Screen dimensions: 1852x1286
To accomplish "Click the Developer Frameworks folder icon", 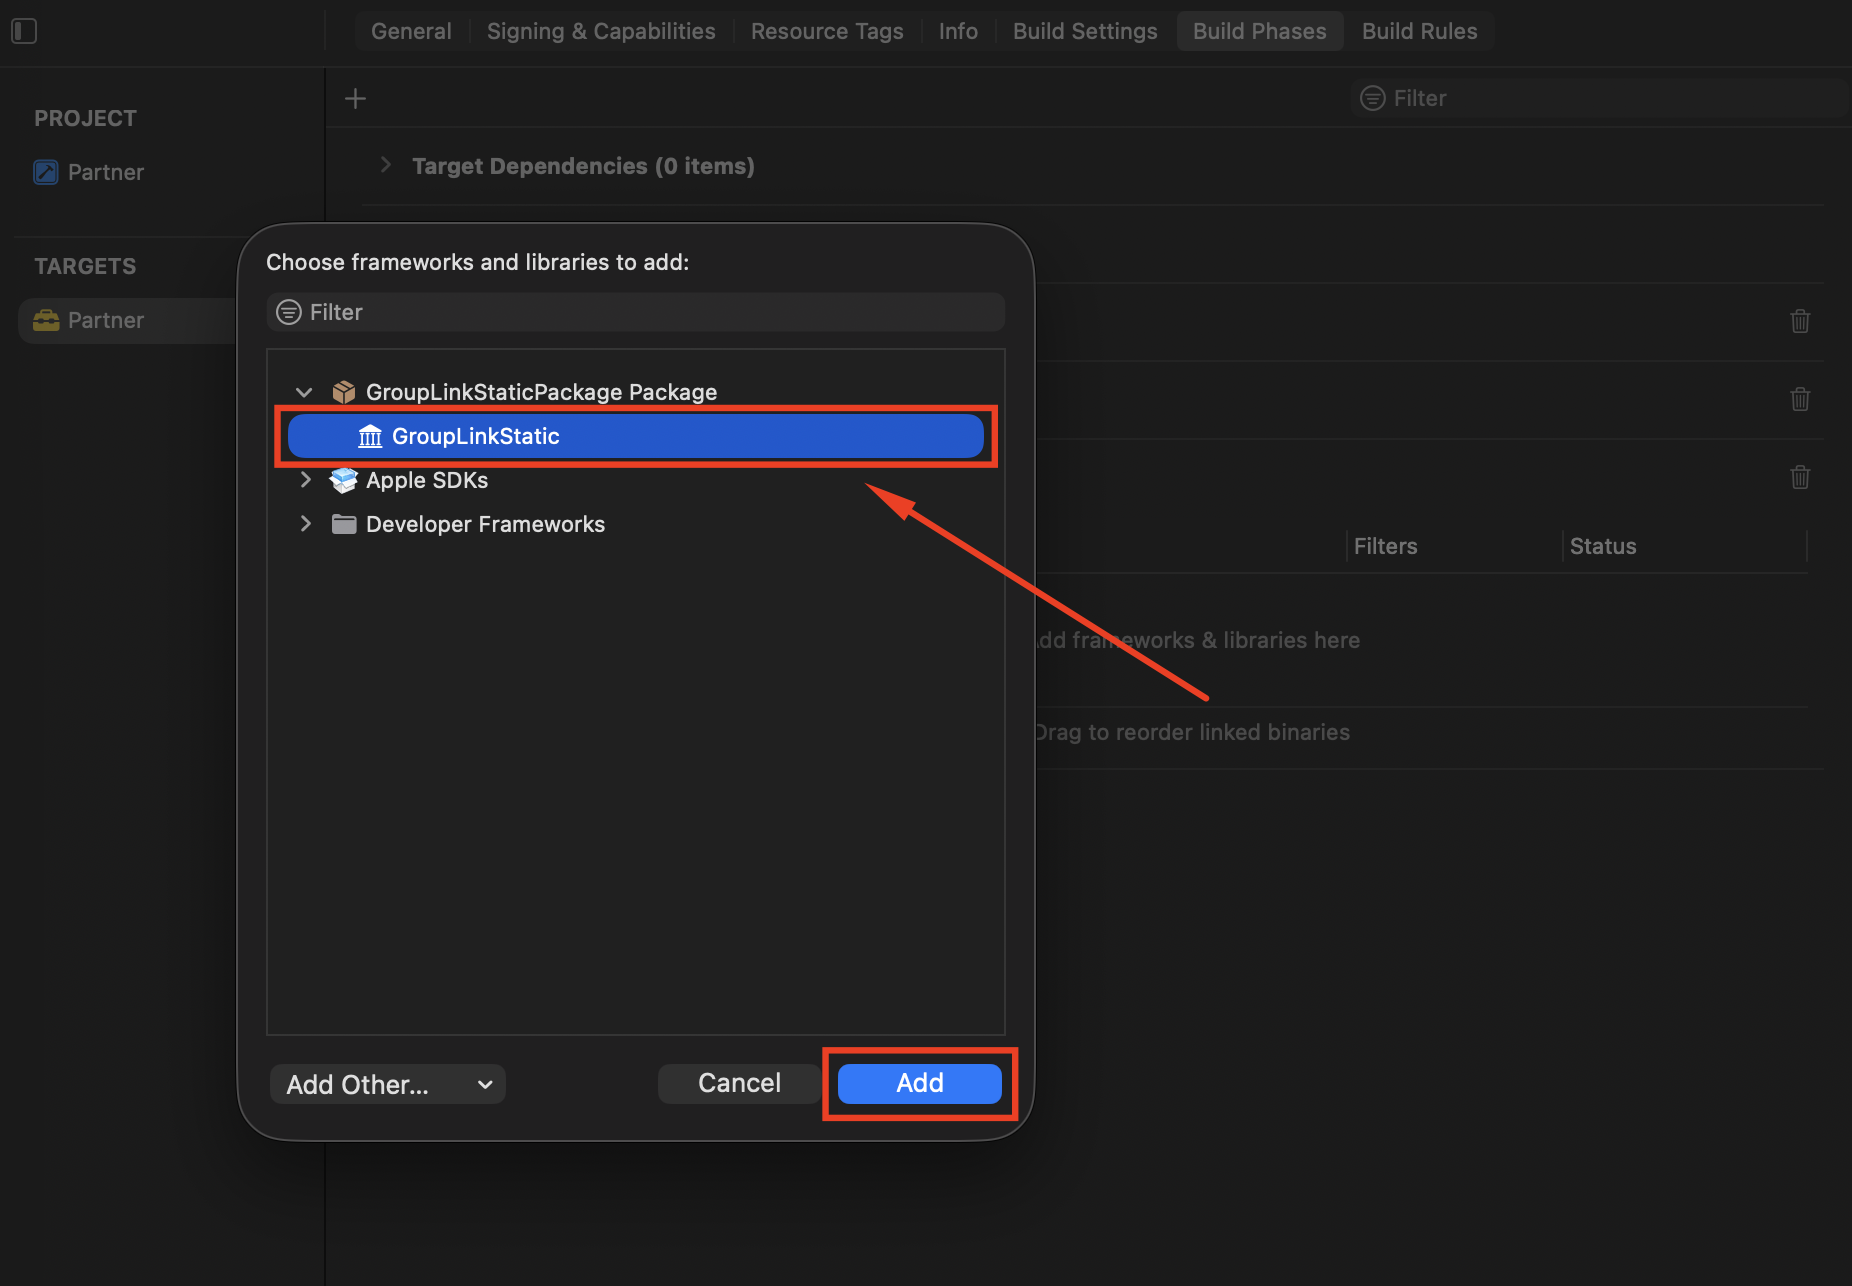I will click(x=344, y=524).
